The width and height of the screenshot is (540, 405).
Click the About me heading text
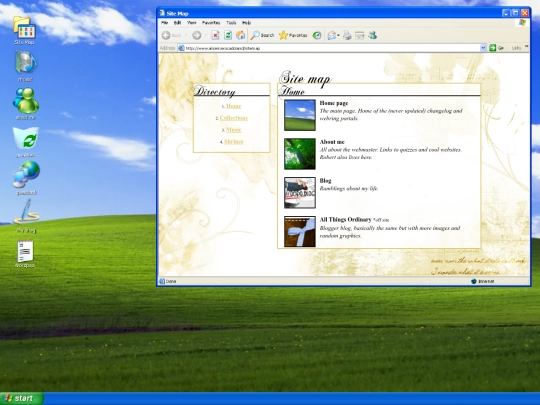pos(332,142)
